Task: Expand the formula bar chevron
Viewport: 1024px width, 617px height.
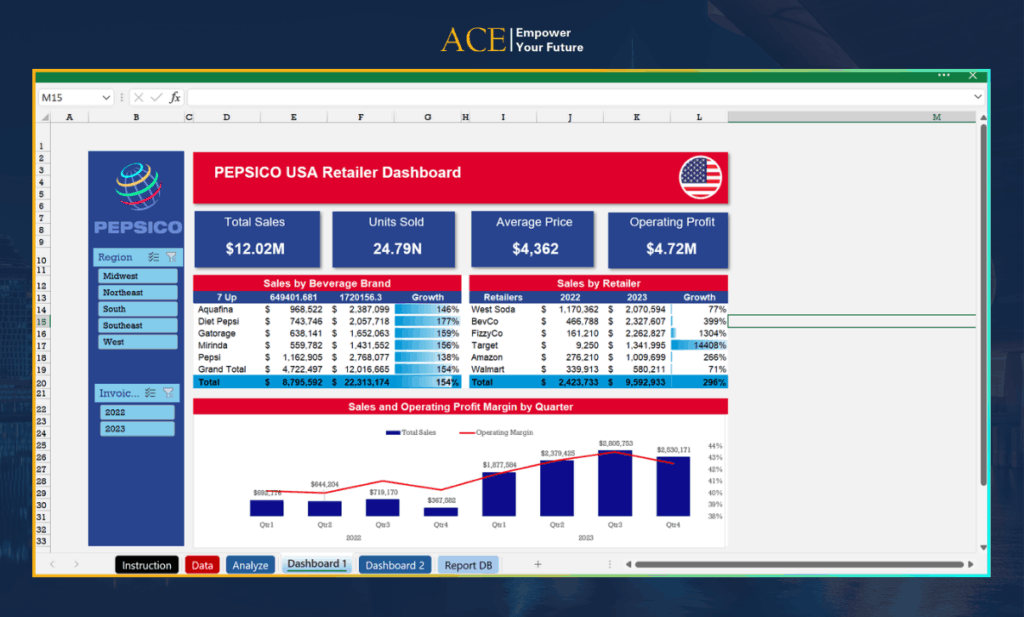Action: (978, 97)
